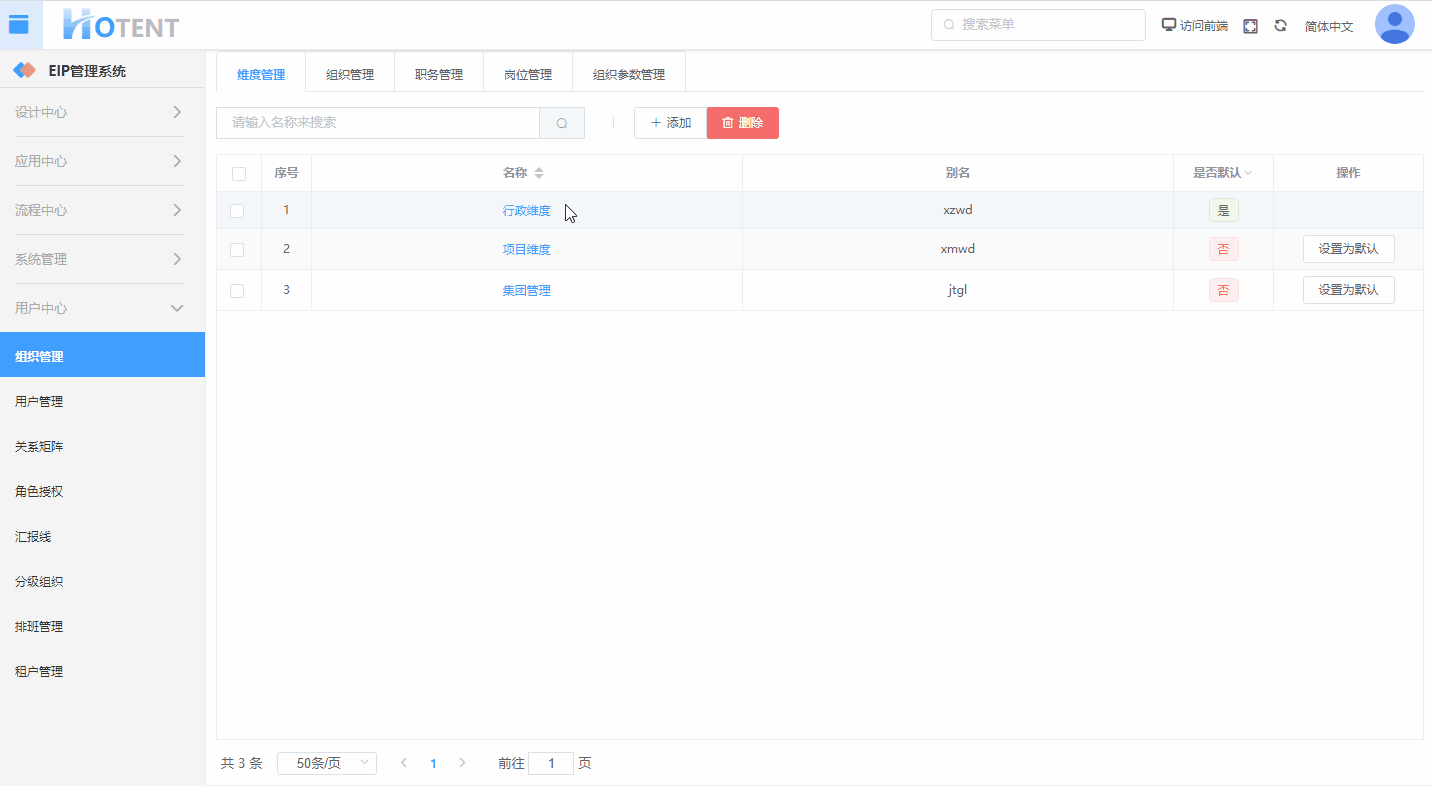Screen dimensions: 1432x786
Task: Click the refresh icon in header
Action: [1280, 26]
